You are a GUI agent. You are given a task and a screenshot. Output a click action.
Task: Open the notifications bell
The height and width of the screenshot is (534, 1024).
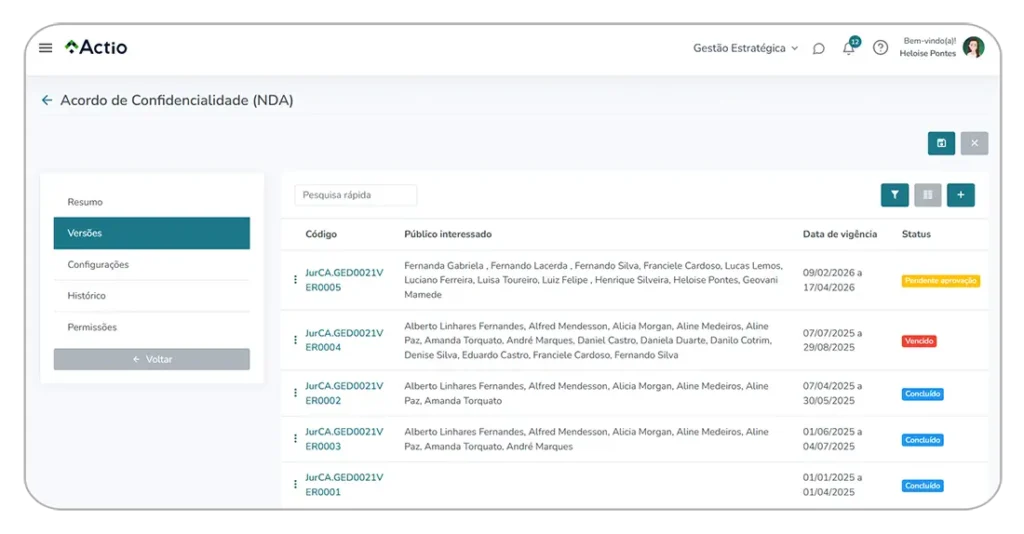pos(849,48)
